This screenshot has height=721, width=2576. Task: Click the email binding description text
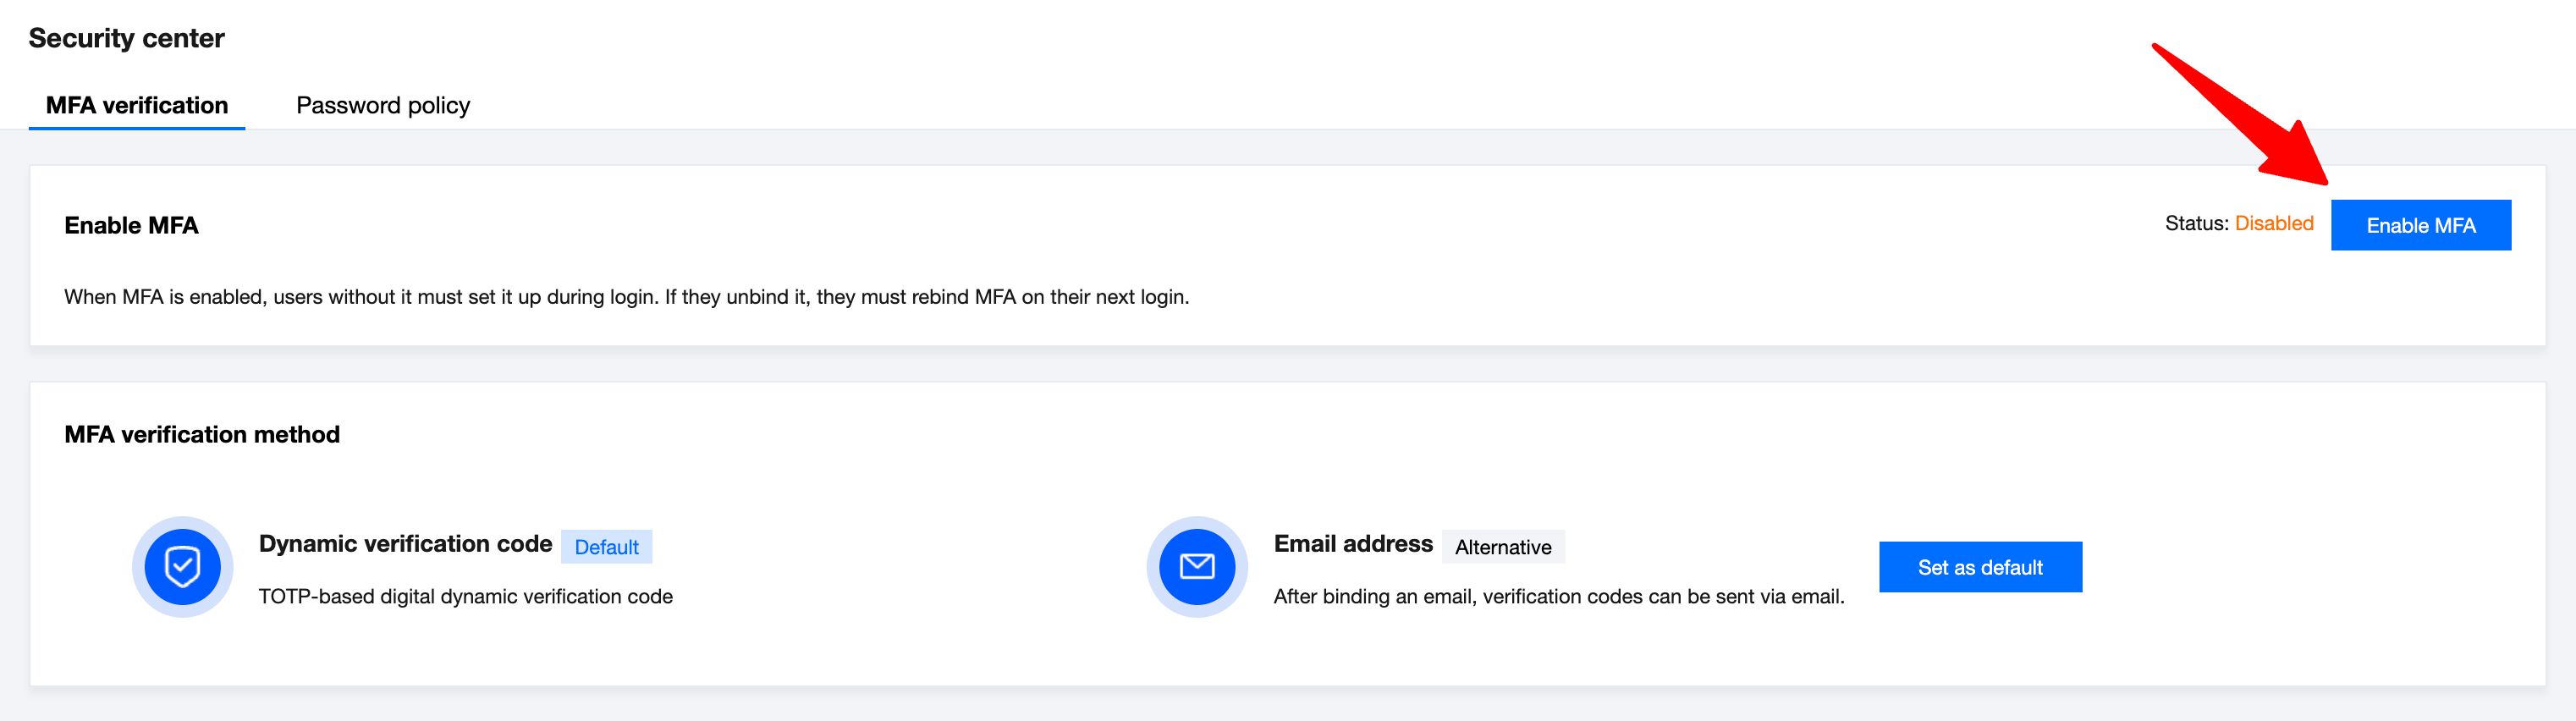click(x=1558, y=596)
